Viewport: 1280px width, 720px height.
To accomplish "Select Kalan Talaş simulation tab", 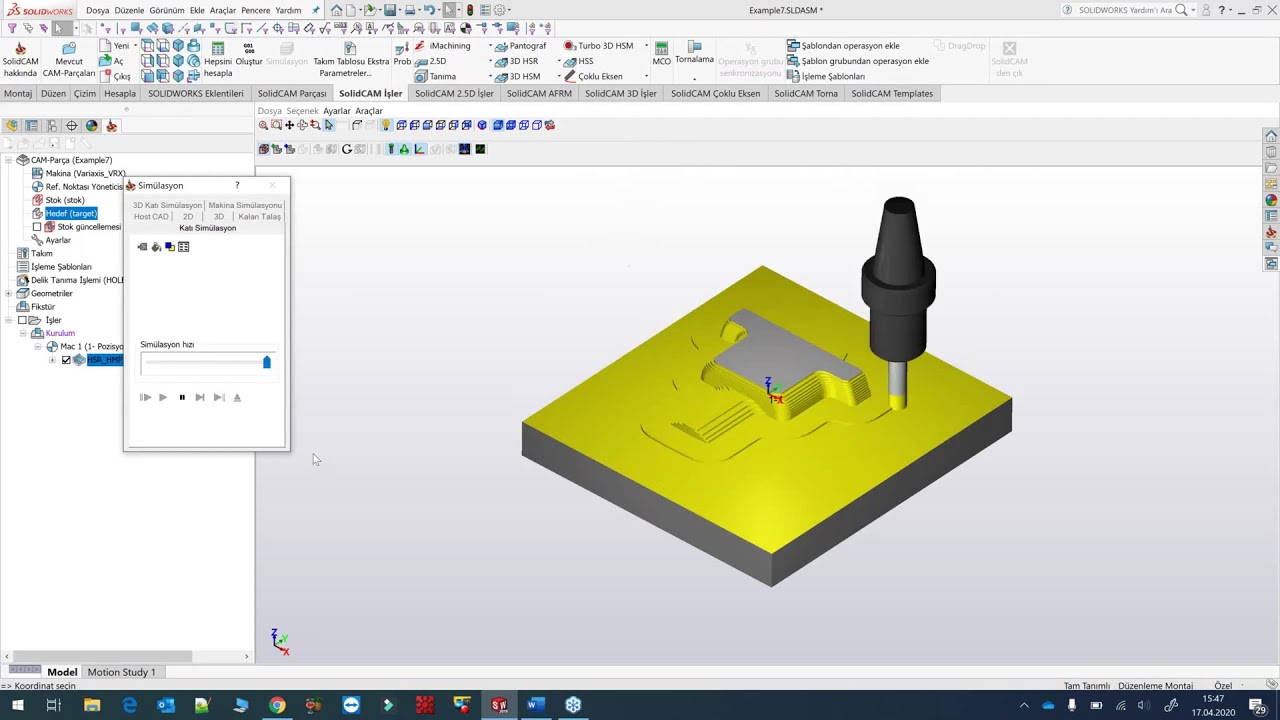I will tap(259, 217).
